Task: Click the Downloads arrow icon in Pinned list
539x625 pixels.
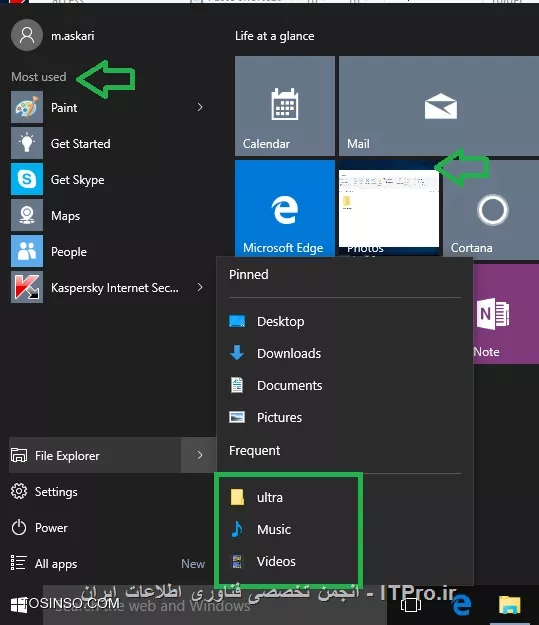Action: [237, 353]
